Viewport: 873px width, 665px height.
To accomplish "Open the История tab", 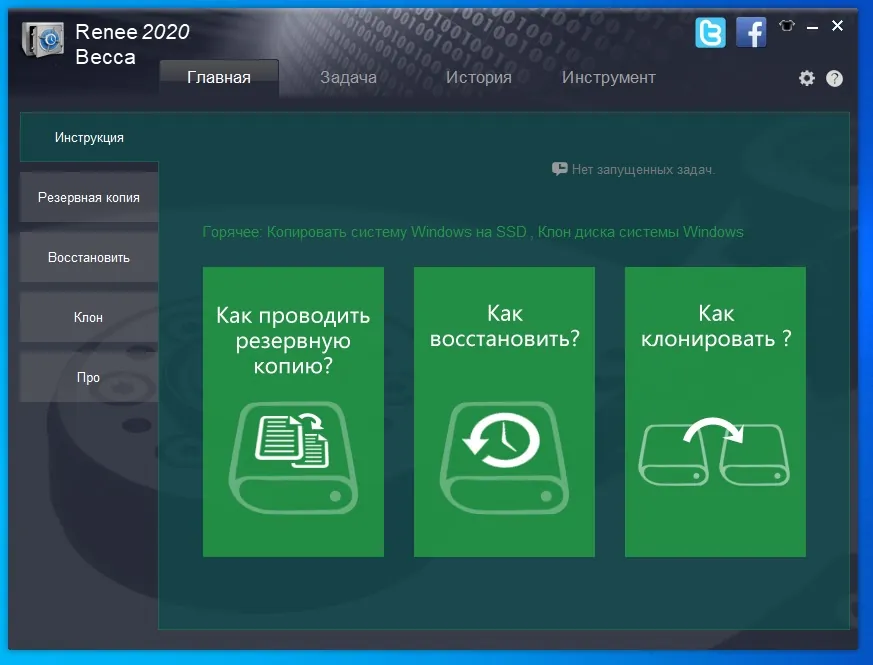I will (478, 77).
